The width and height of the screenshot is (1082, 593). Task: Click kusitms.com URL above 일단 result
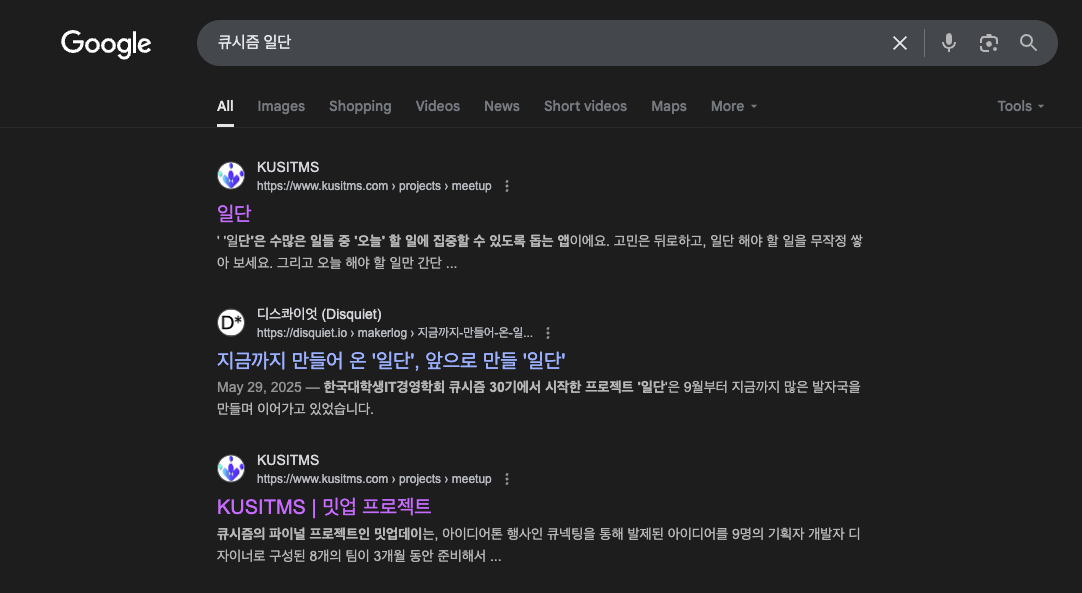(374, 186)
